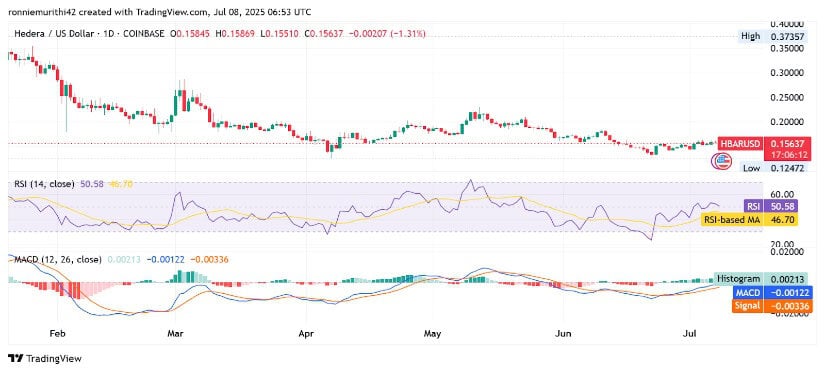Click the Apr marker on the time axis

pyautogui.click(x=306, y=334)
